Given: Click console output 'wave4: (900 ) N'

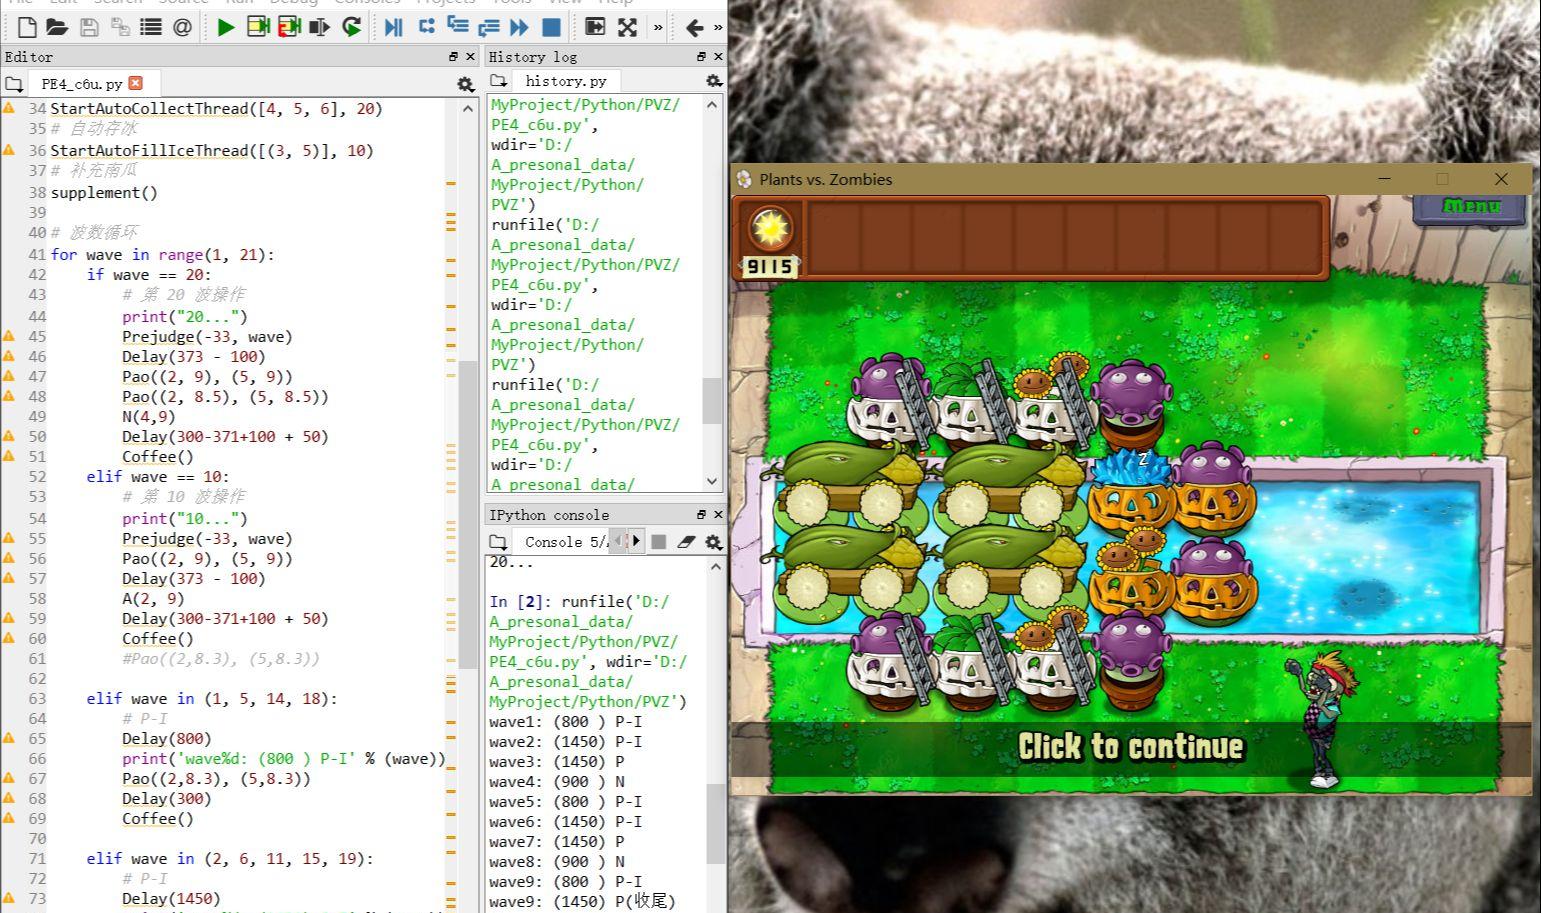Looking at the screenshot, I should click(x=557, y=782).
